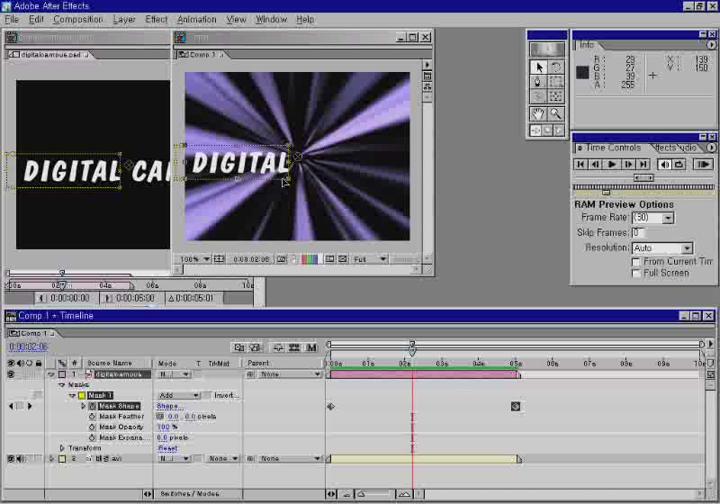The image size is (720, 504).
Task: Select the Zoom magnifier tool
Action: tap(556, 113)
